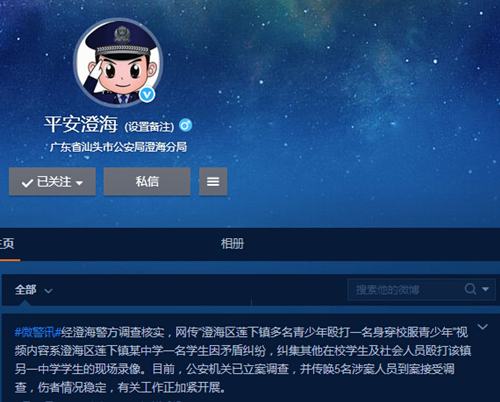This screenshot has width=500, height=402.
Task: Open the #微警讯# hashtag link
Action: (x=38, y=332)
